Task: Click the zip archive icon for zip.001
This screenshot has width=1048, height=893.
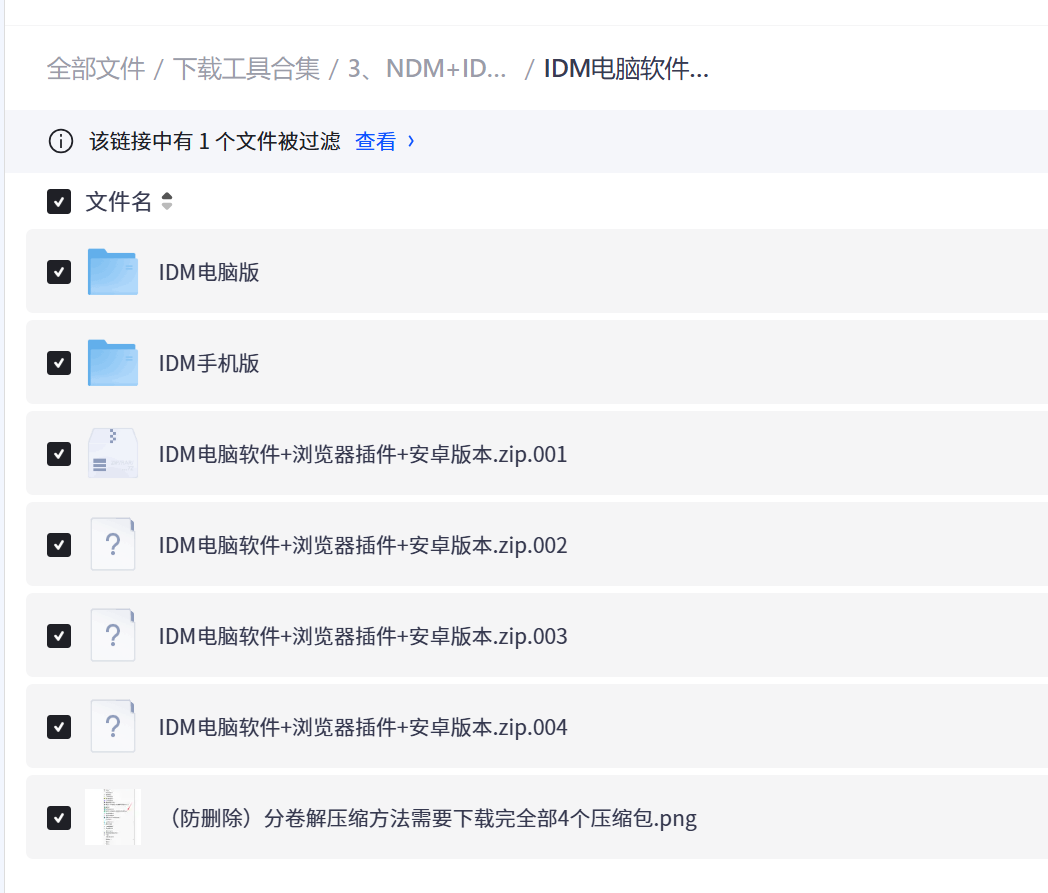Action: click(113, 453)
